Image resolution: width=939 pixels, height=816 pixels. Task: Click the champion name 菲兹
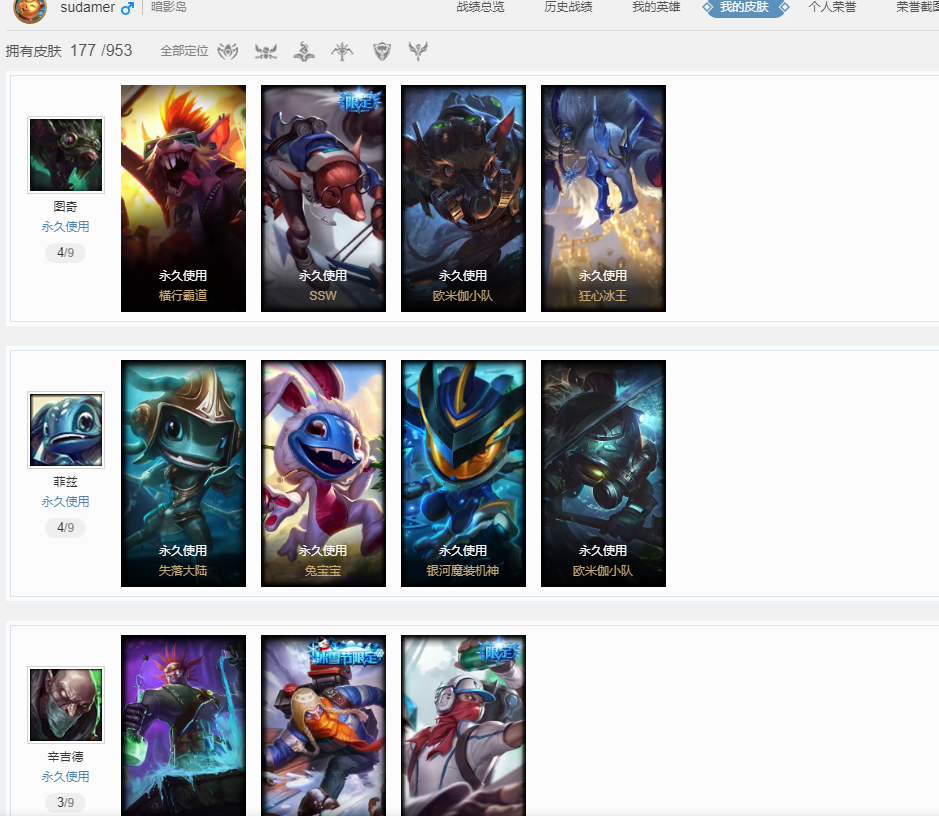[65, 481]
